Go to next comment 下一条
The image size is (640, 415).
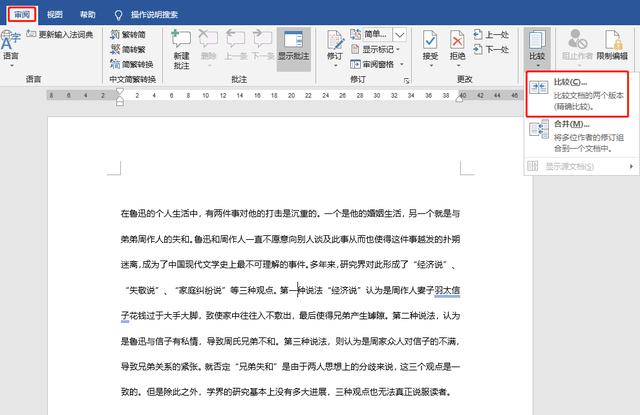262,45
